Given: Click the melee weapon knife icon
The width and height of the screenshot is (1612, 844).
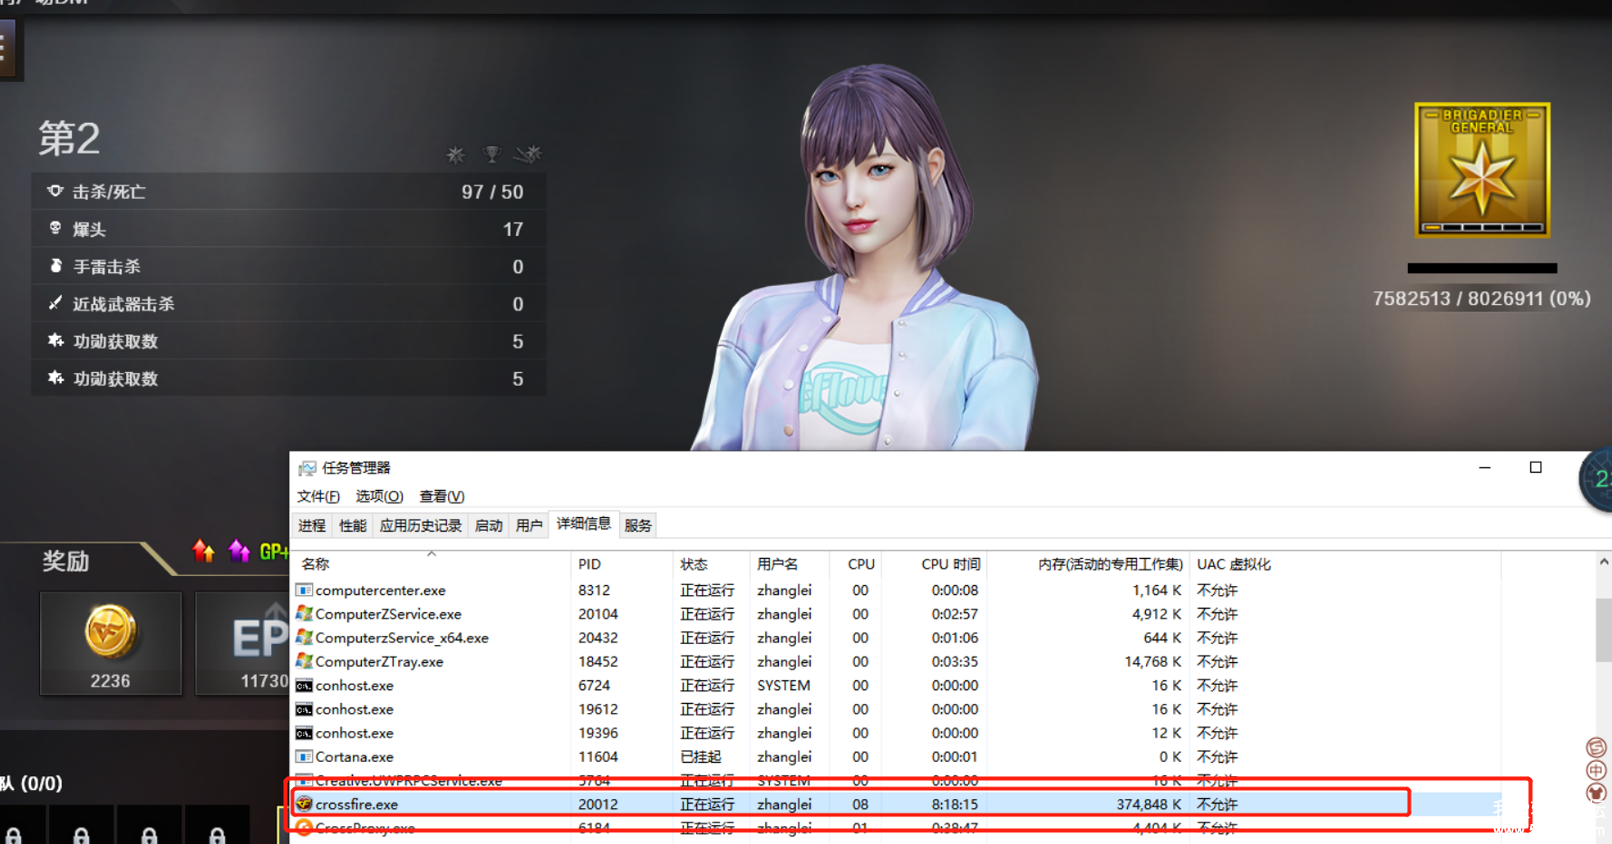Looking at the screenshot, I should tap(55, 303).
